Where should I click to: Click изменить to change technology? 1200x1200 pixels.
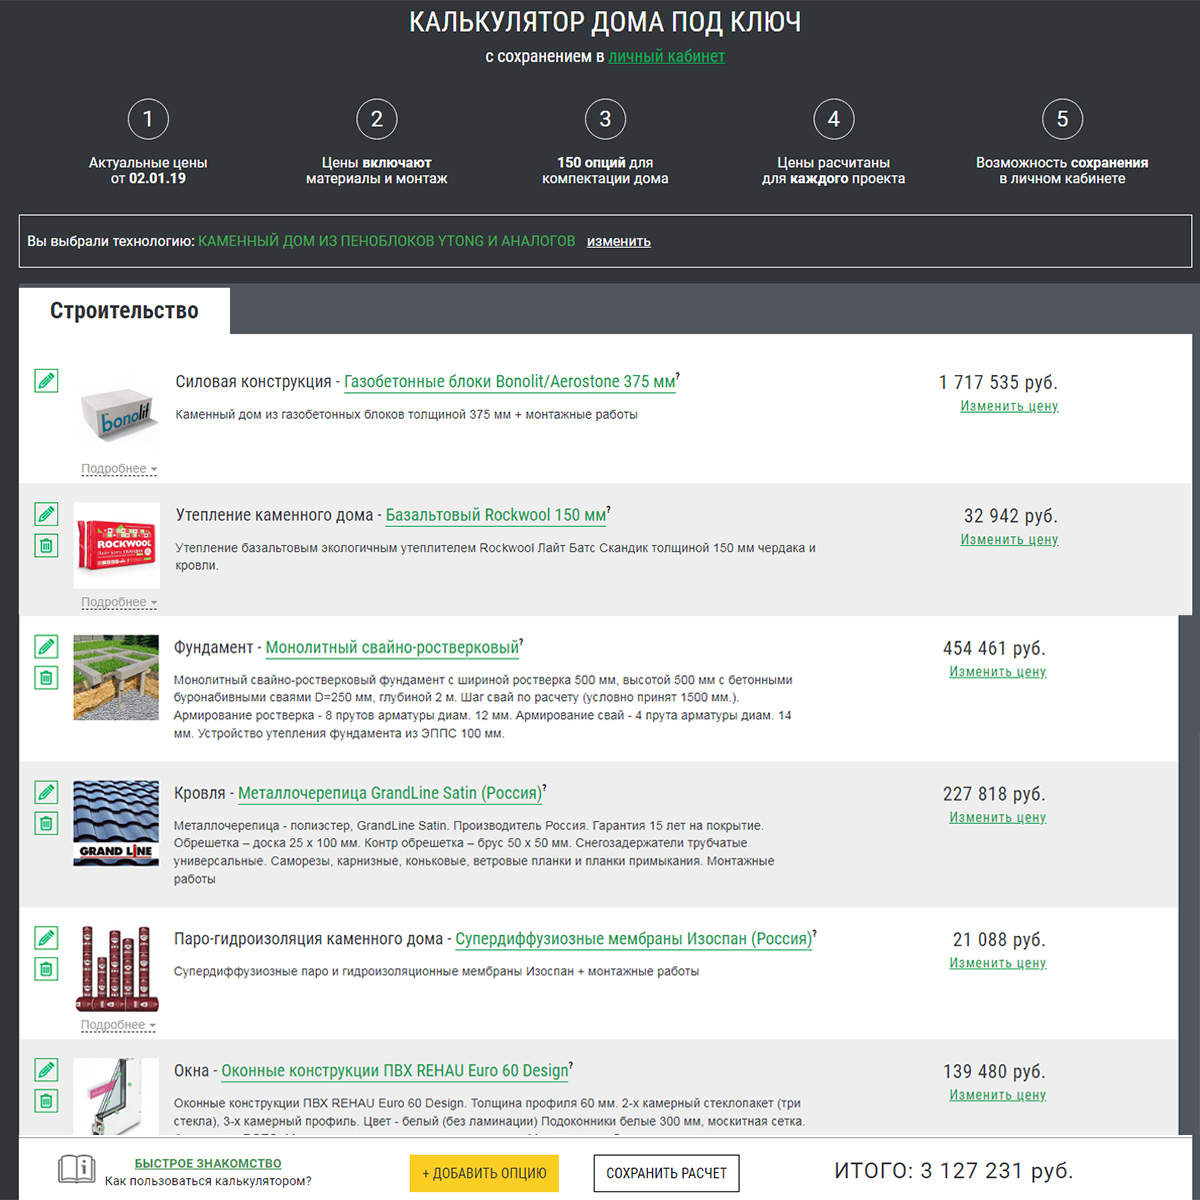pos(619,241)
